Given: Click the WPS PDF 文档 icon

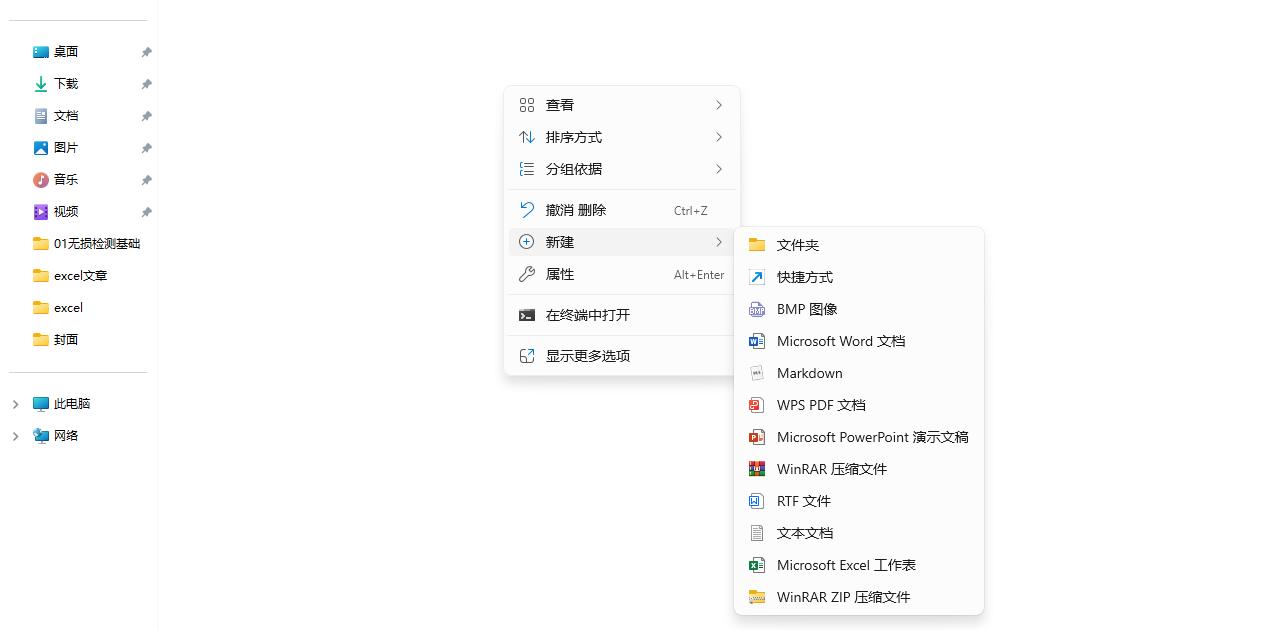Looking at the screenshot, I should 757,406.
